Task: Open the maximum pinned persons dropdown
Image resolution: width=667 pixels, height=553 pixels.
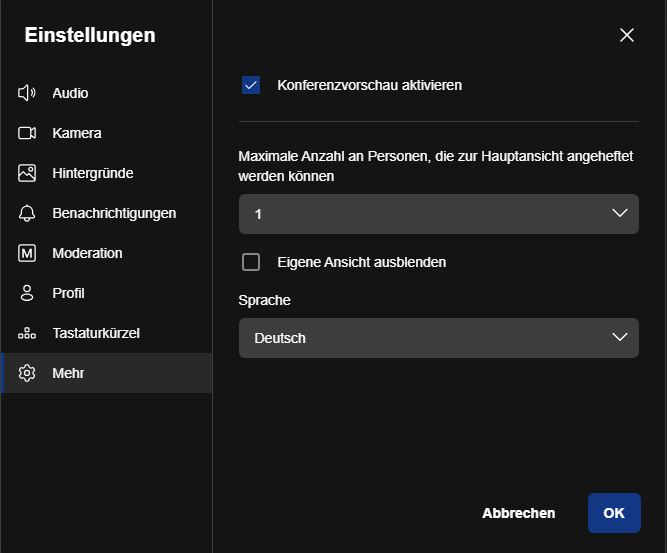Action: pos(439,214)
